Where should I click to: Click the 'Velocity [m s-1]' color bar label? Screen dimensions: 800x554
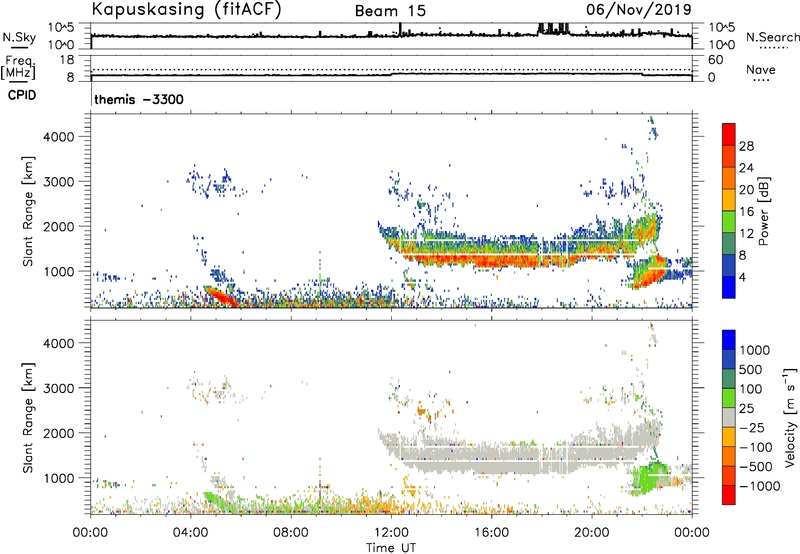click(790, 417)
